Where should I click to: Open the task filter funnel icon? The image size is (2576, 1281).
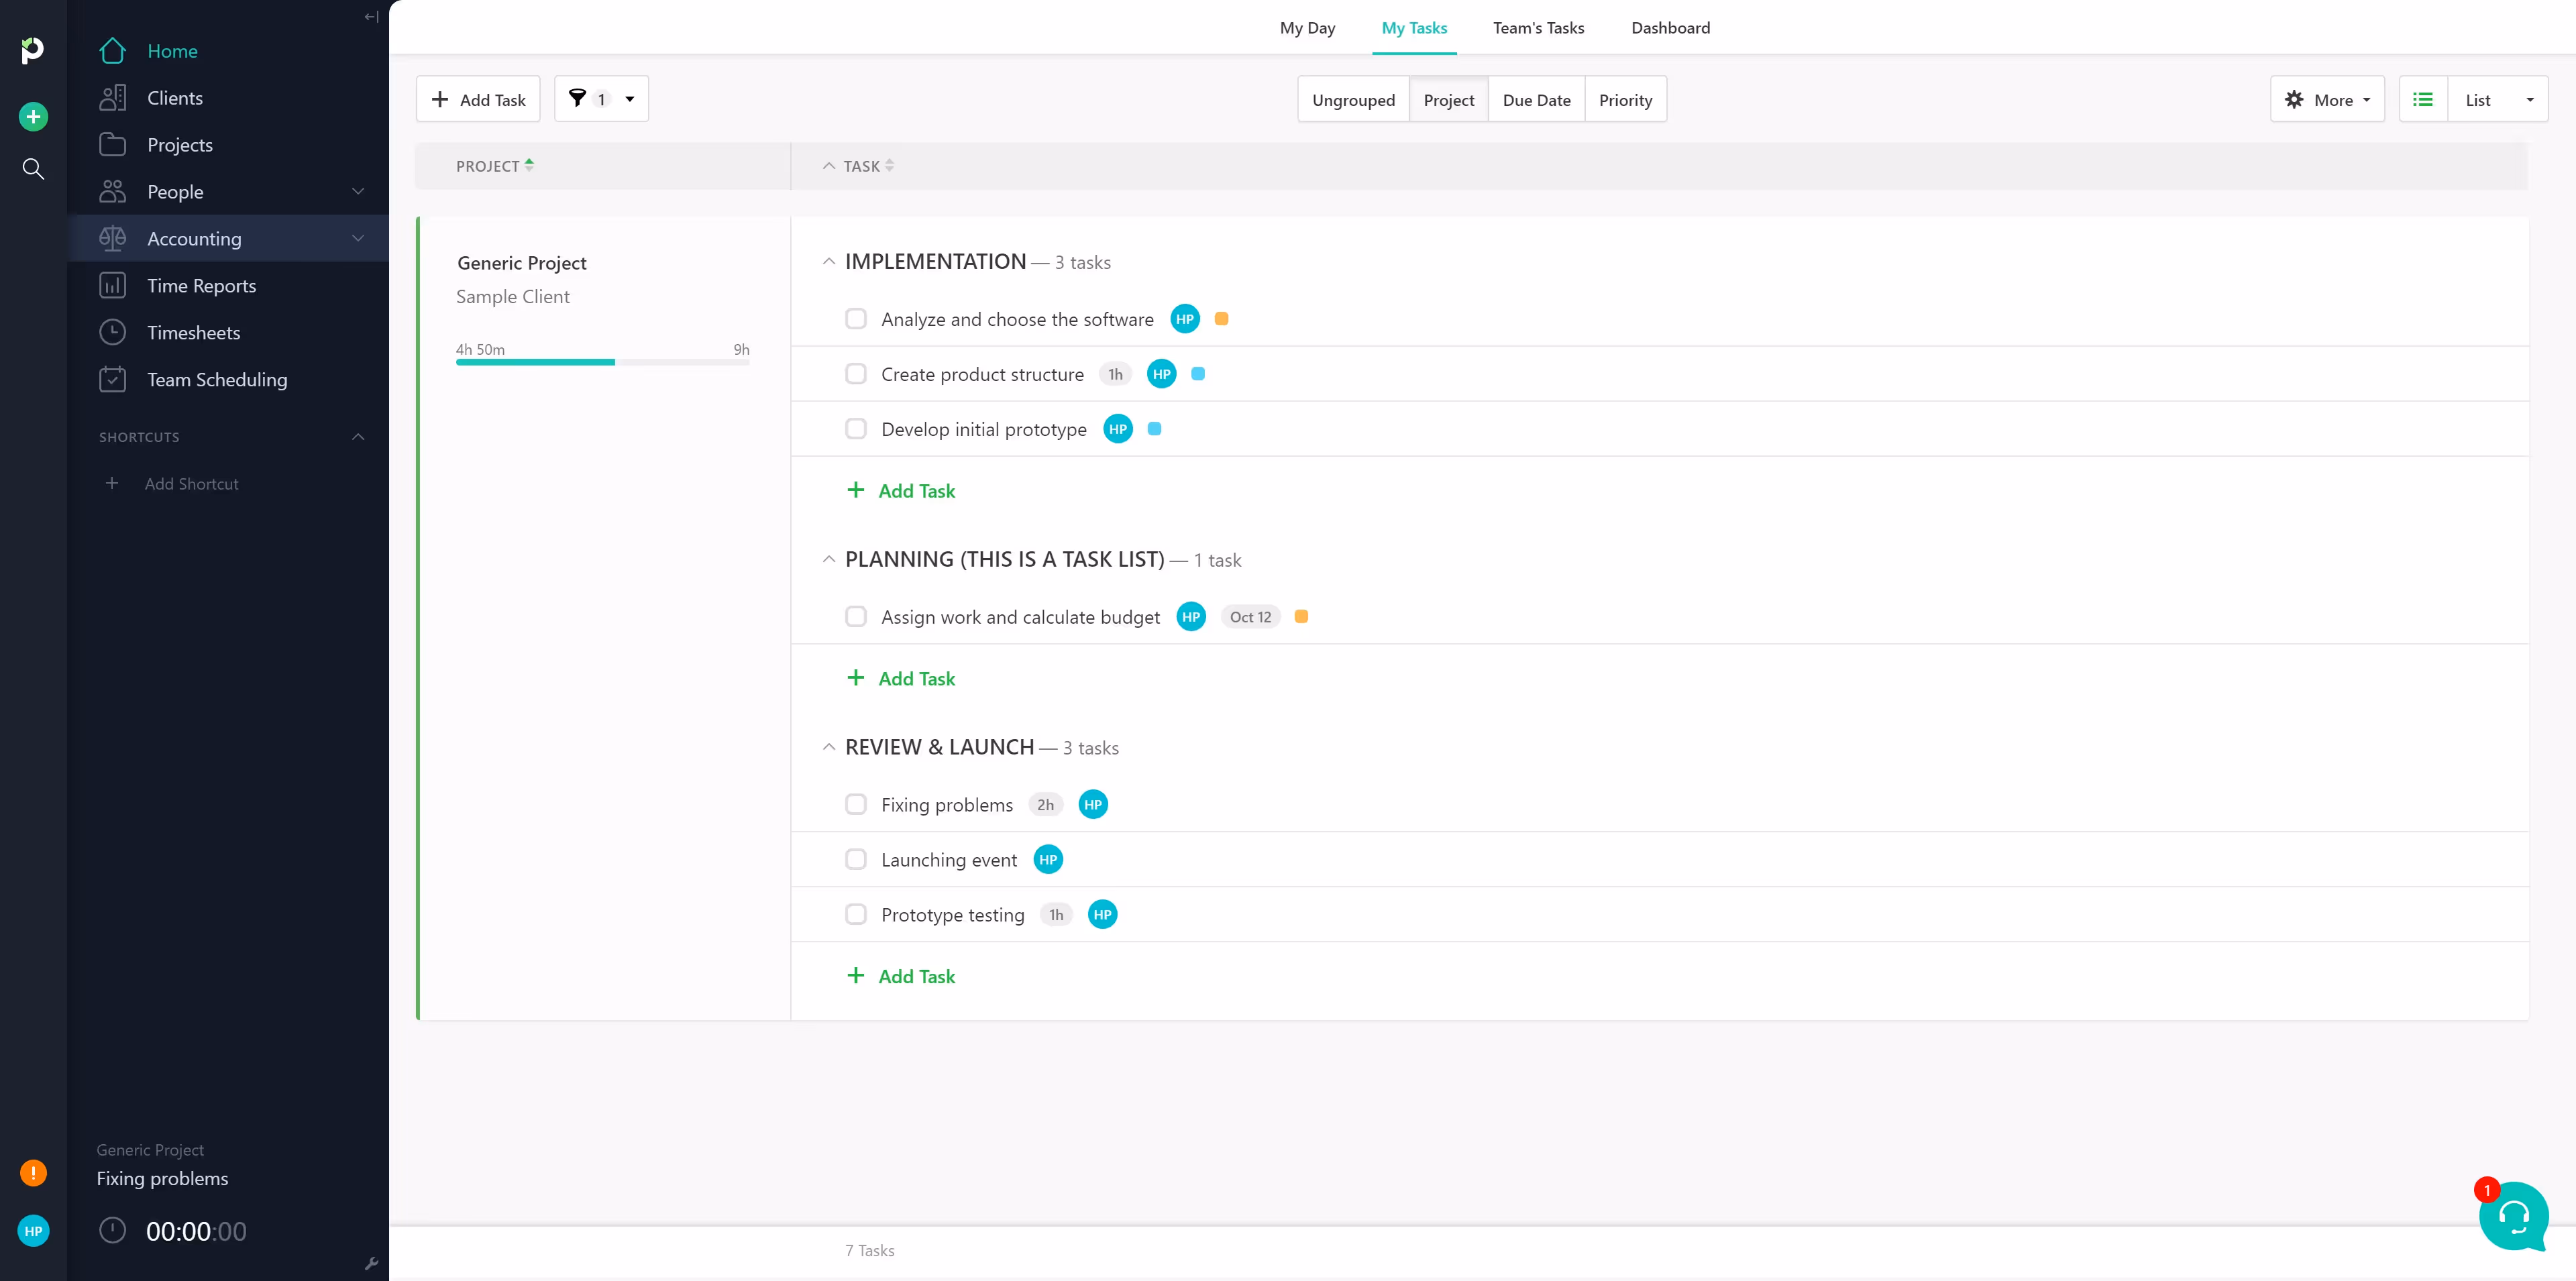click(578, 99)
